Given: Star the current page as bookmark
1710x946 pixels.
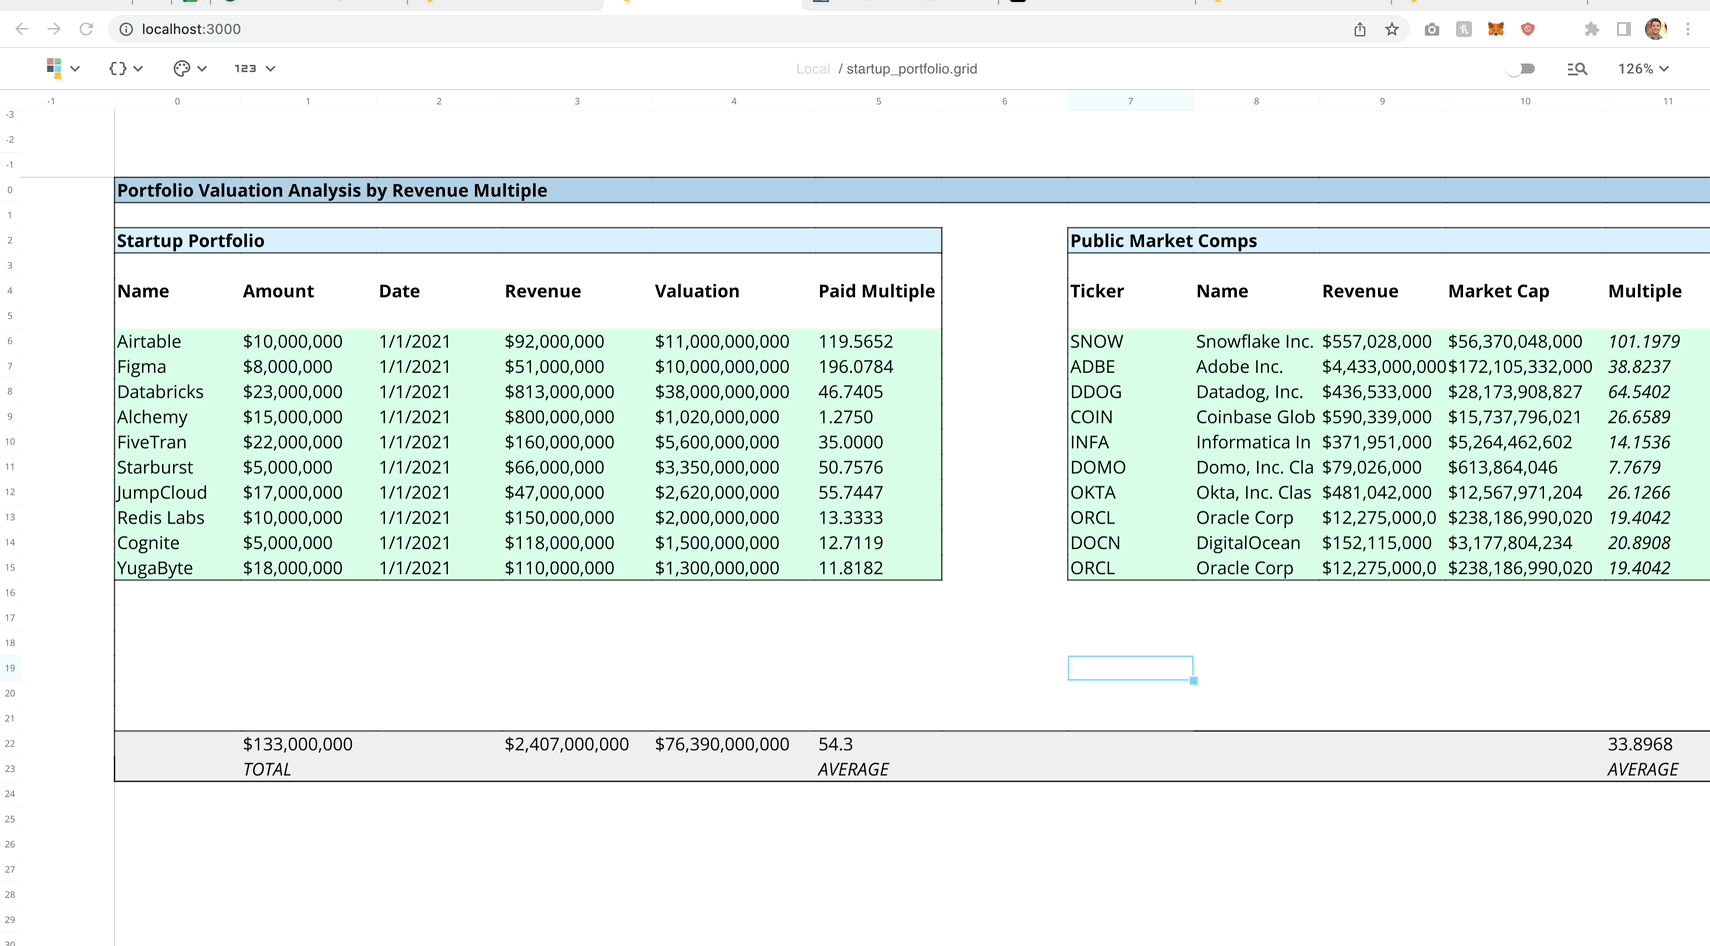Looking at the screenshot, I should coord(1391,29).
